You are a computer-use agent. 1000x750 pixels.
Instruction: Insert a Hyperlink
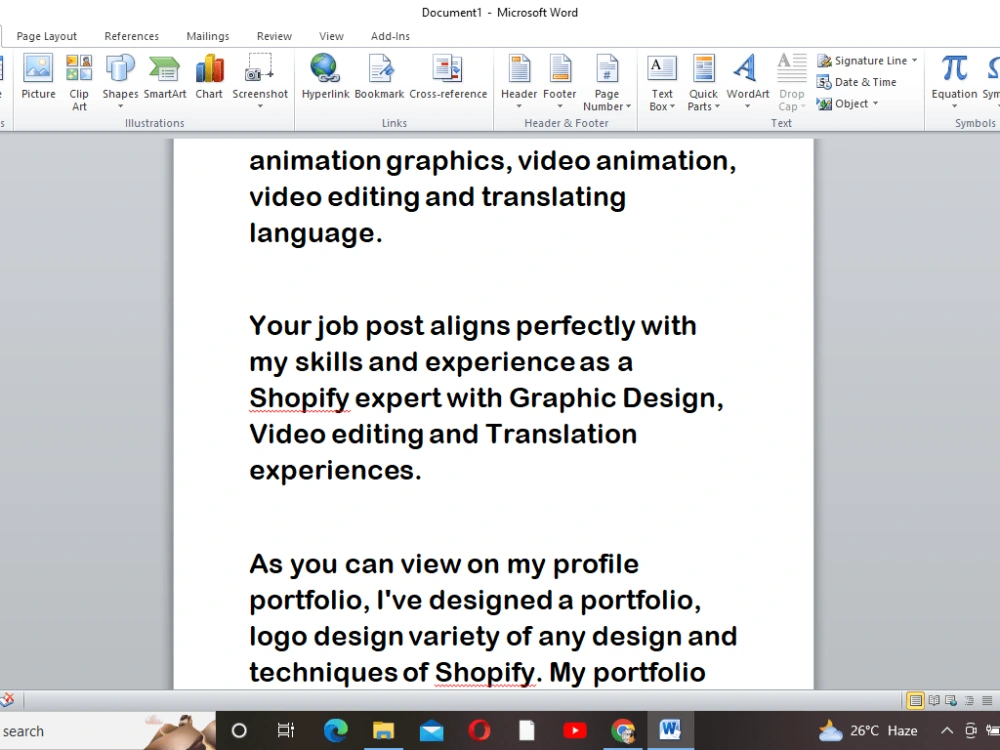(325, 77)
